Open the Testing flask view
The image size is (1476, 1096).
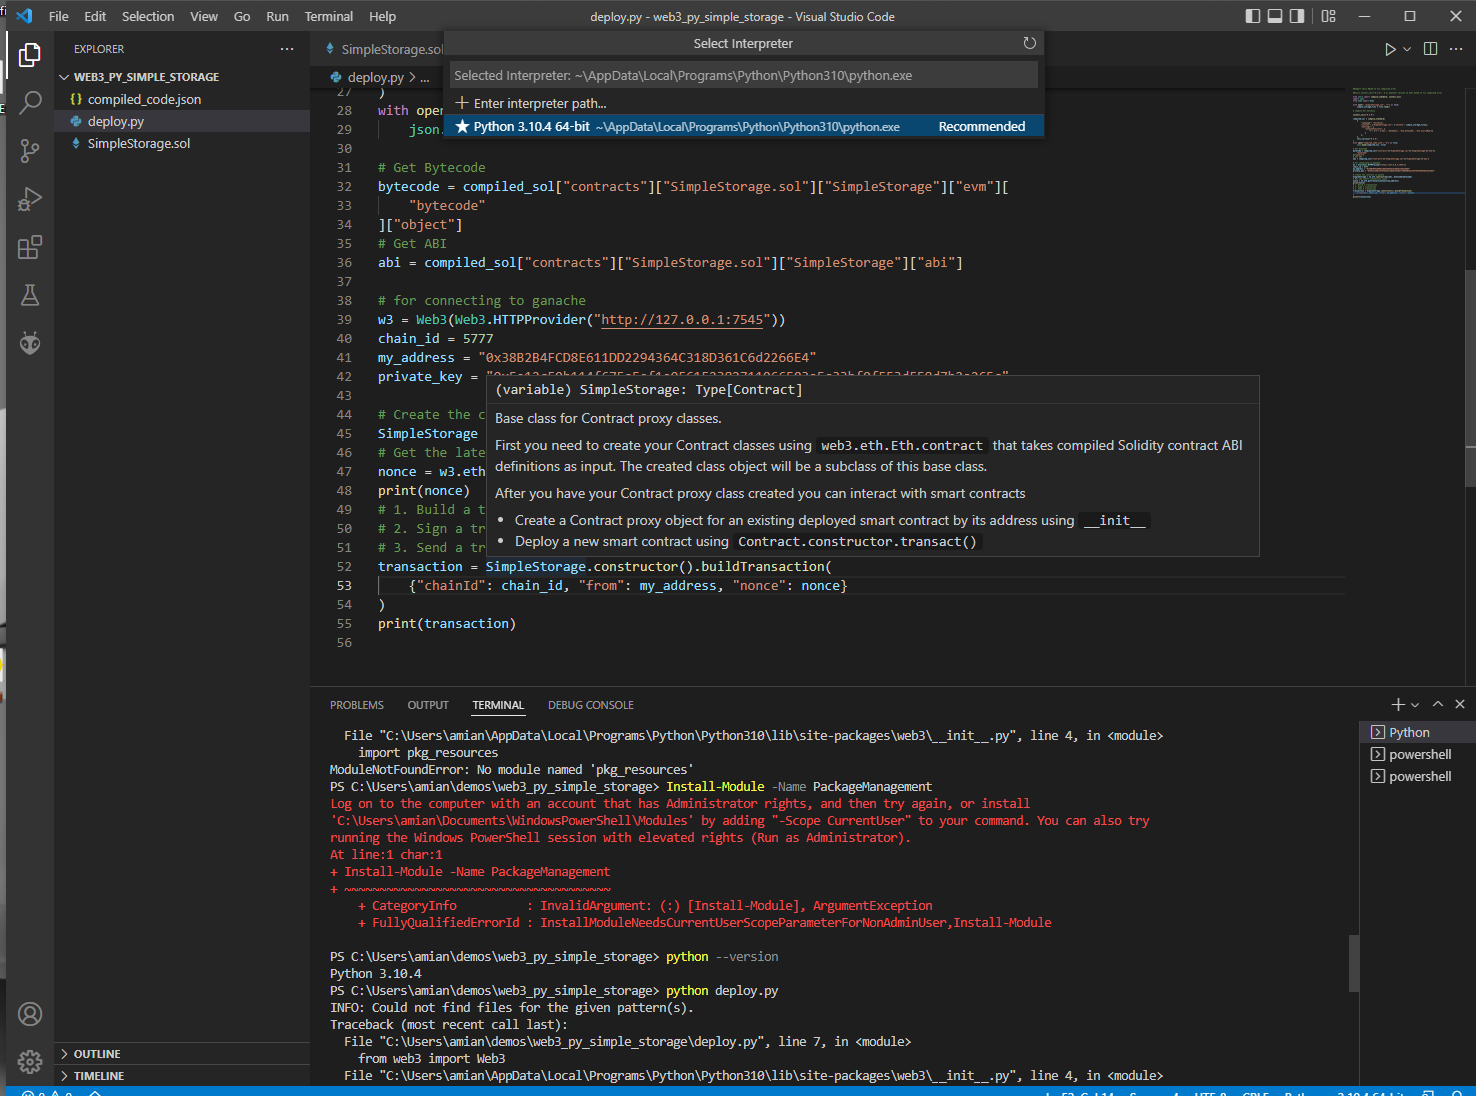click(30, 295)
